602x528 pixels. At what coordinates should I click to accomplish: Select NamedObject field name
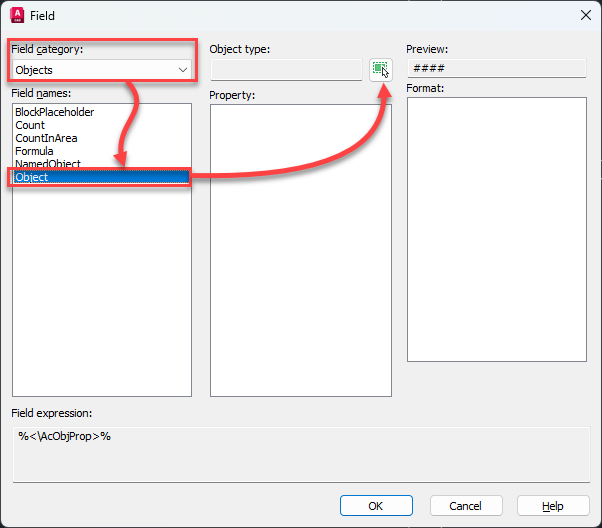48,164
